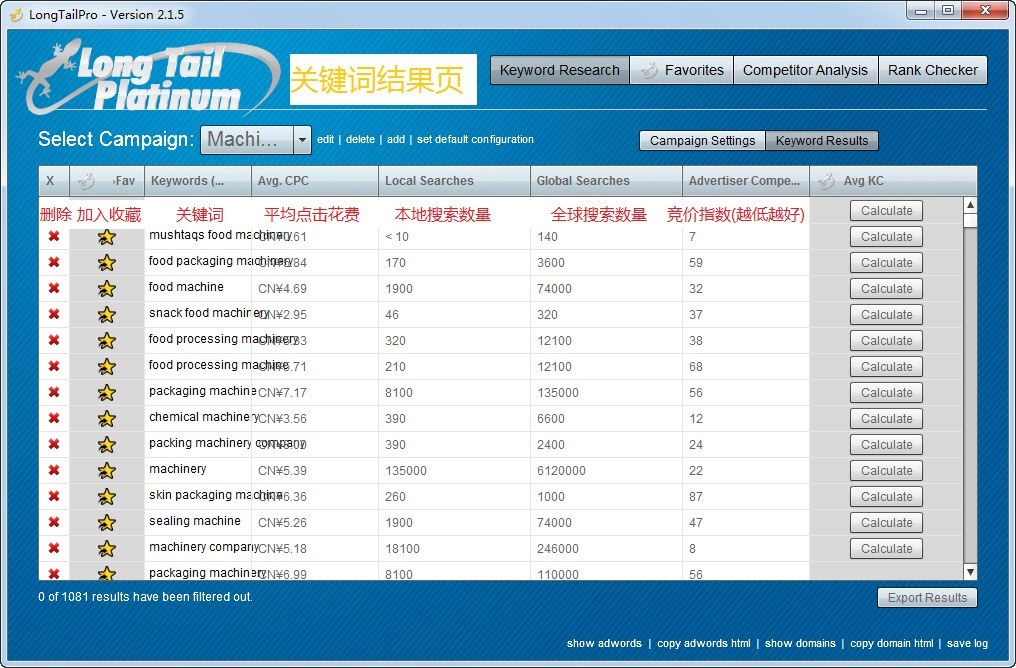Click the delete campaign link

[360, 139]
